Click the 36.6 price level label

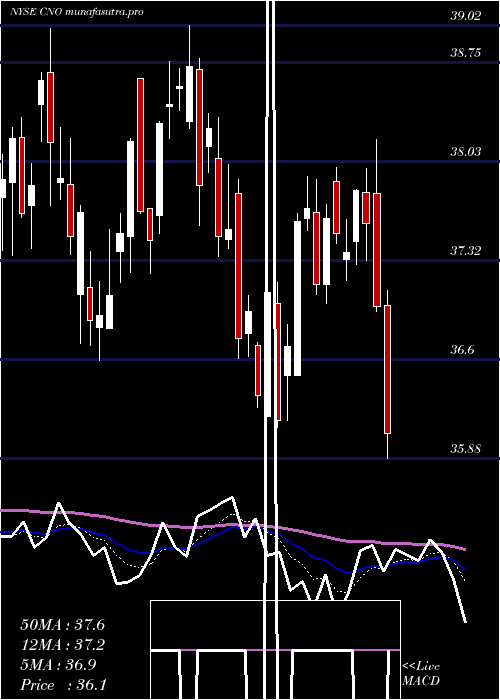click(462, 350)
